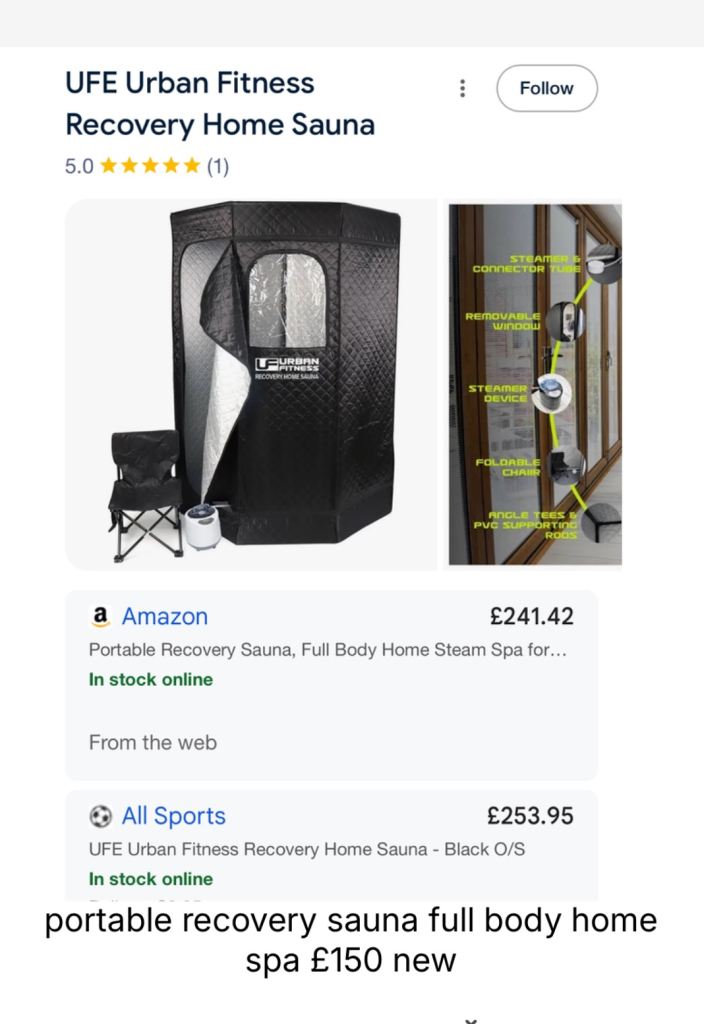Image resolution: width=704 pixels, height=1024 pixels.
Task: Tap the Urban Fitness logo on the sauna
Action: 287,368
